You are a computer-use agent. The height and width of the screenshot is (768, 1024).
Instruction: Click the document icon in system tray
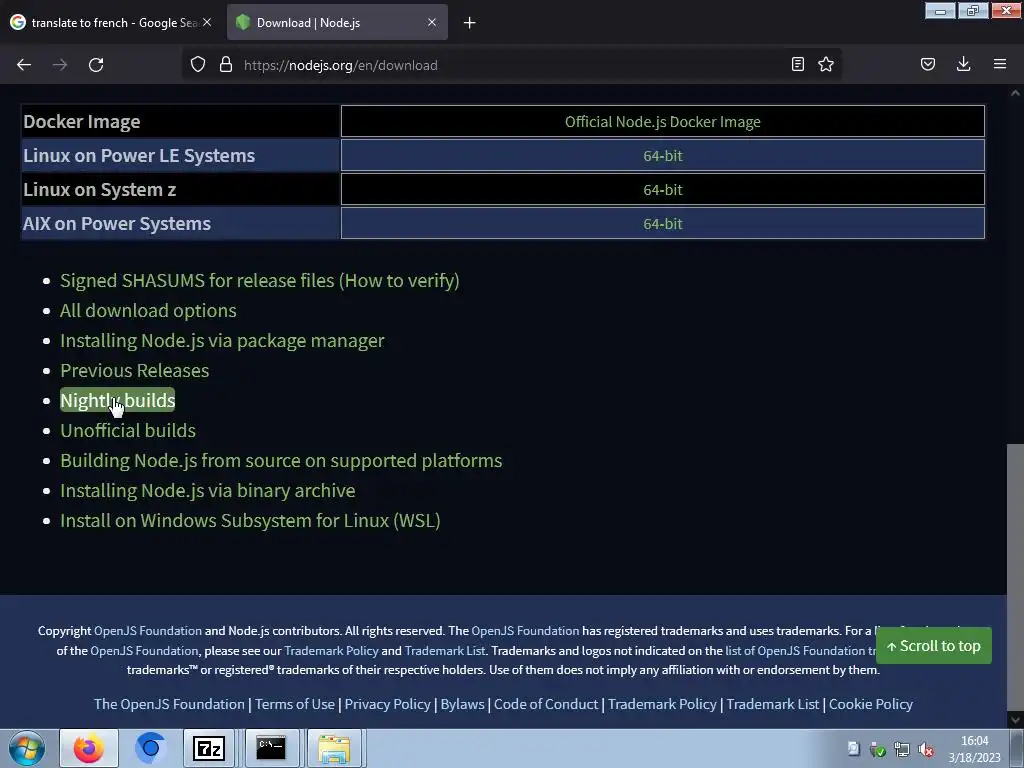(x=854, y=749)
